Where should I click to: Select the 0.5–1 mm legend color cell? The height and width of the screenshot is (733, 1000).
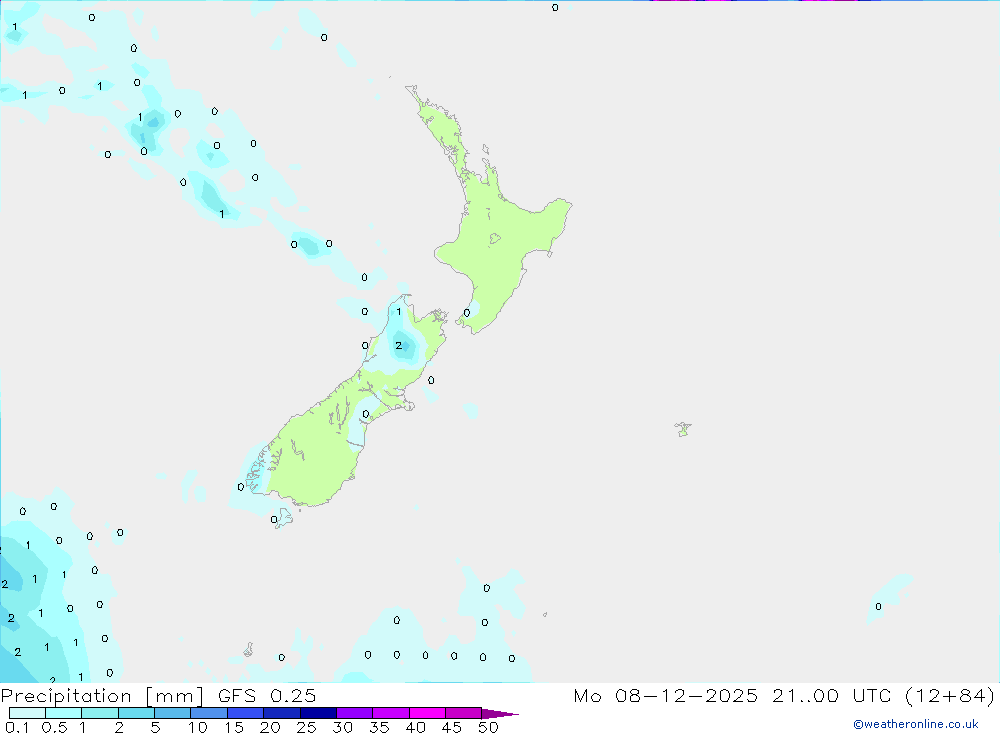click(63, 713)
